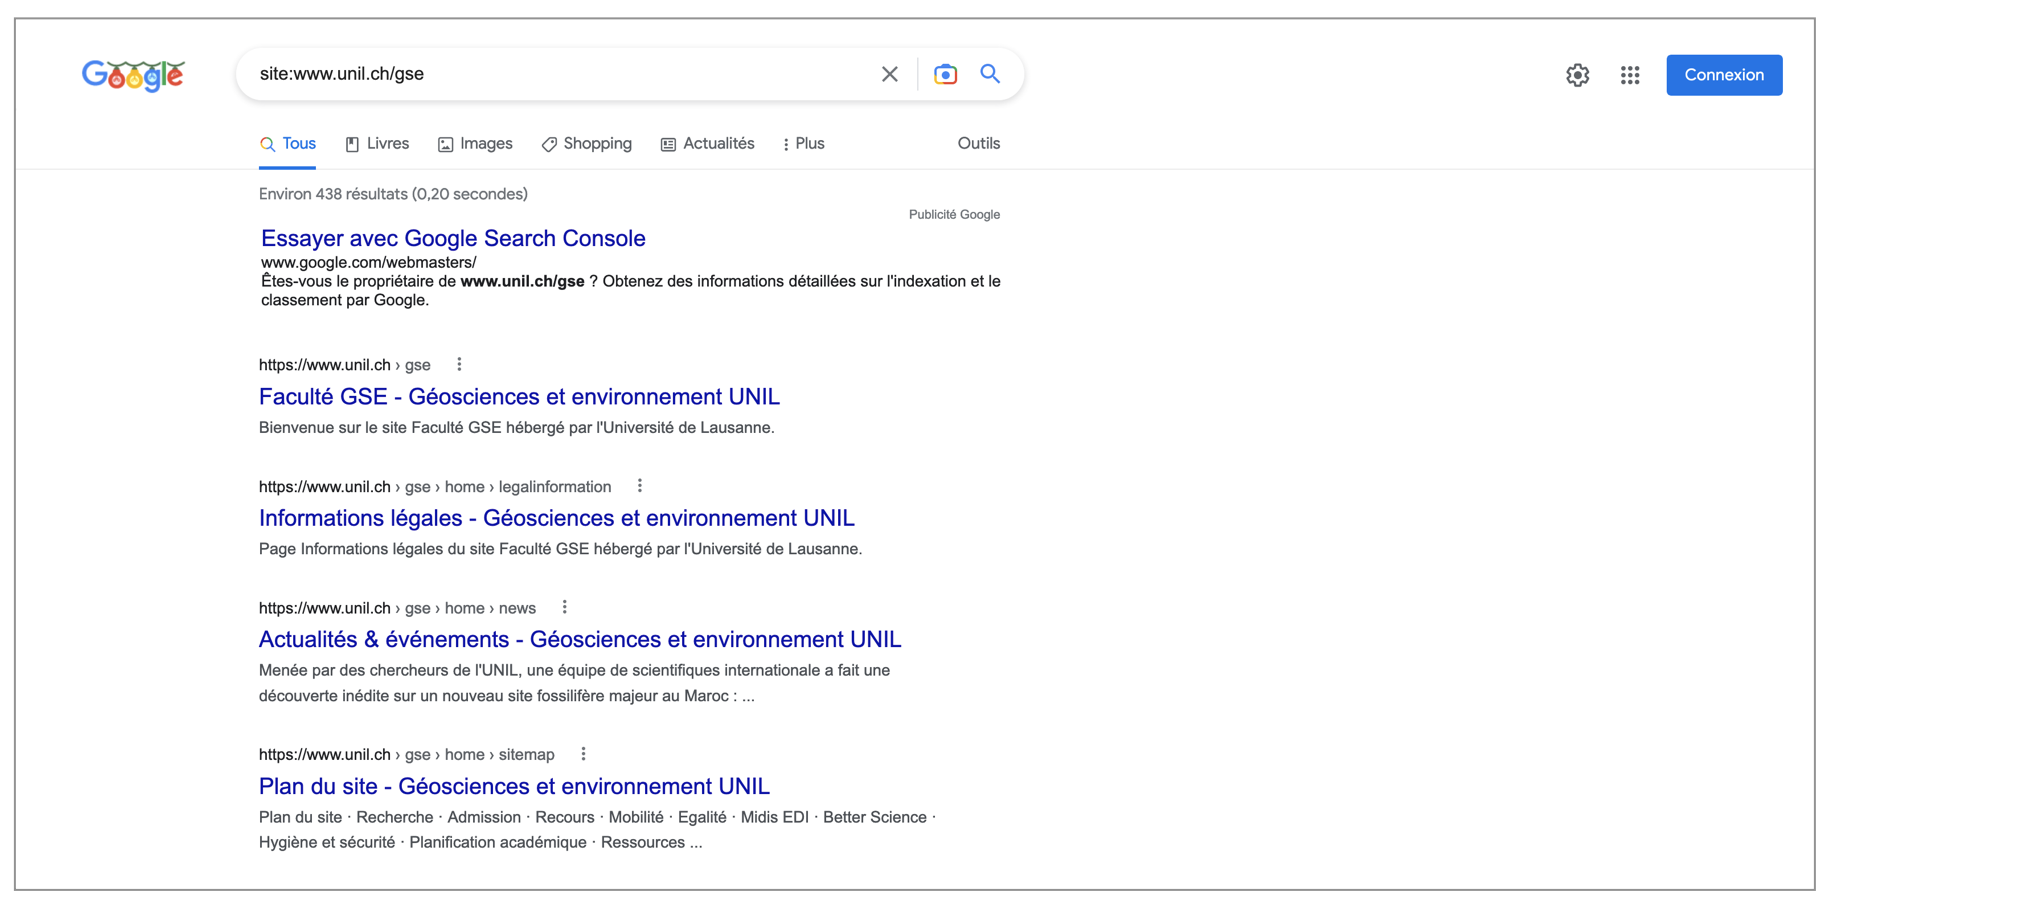The height and width of the screenshot is (906, 2044).
Task: Open the Outils search tools
Action: click(978, 144)
